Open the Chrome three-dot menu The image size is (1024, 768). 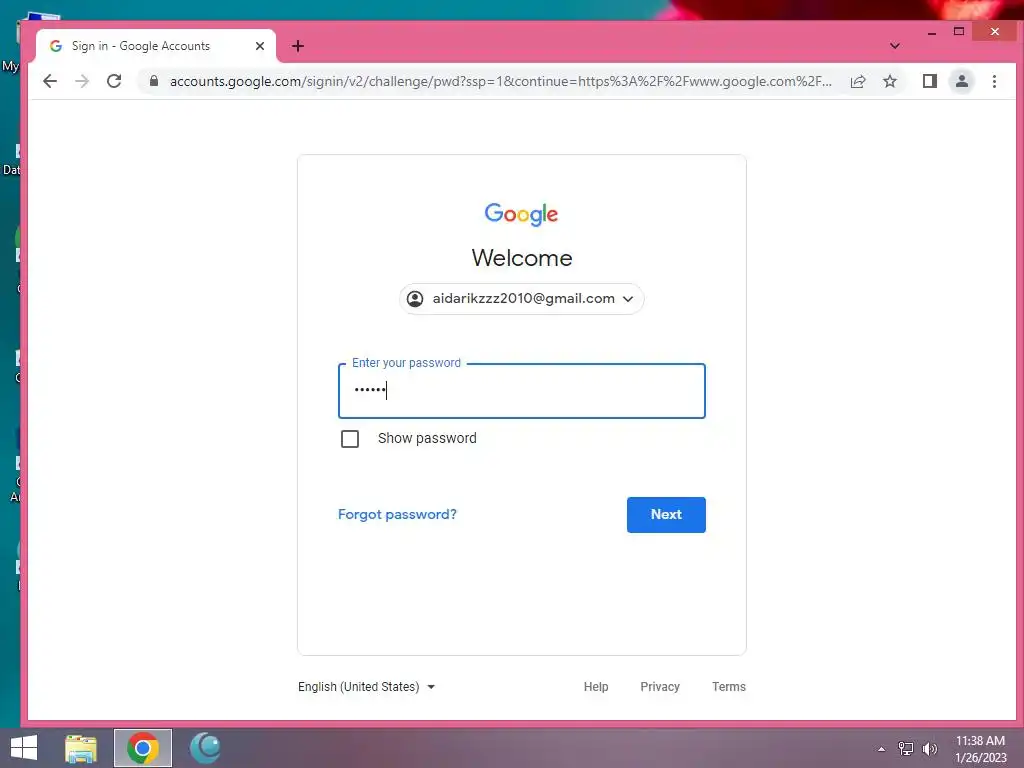[x=994, y=81]
